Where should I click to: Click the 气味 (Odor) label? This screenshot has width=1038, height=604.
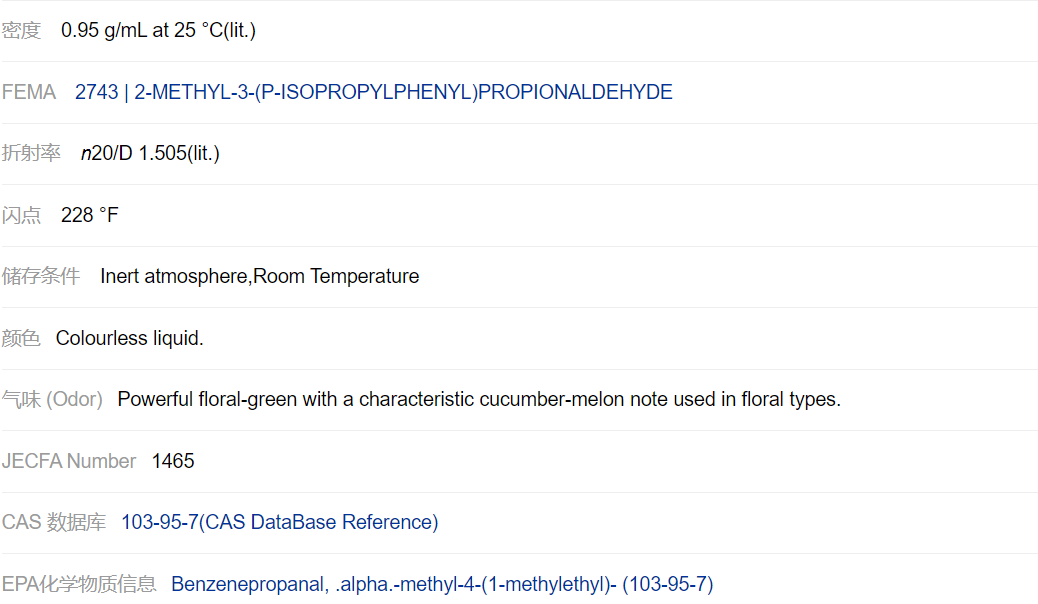point(52,400)
